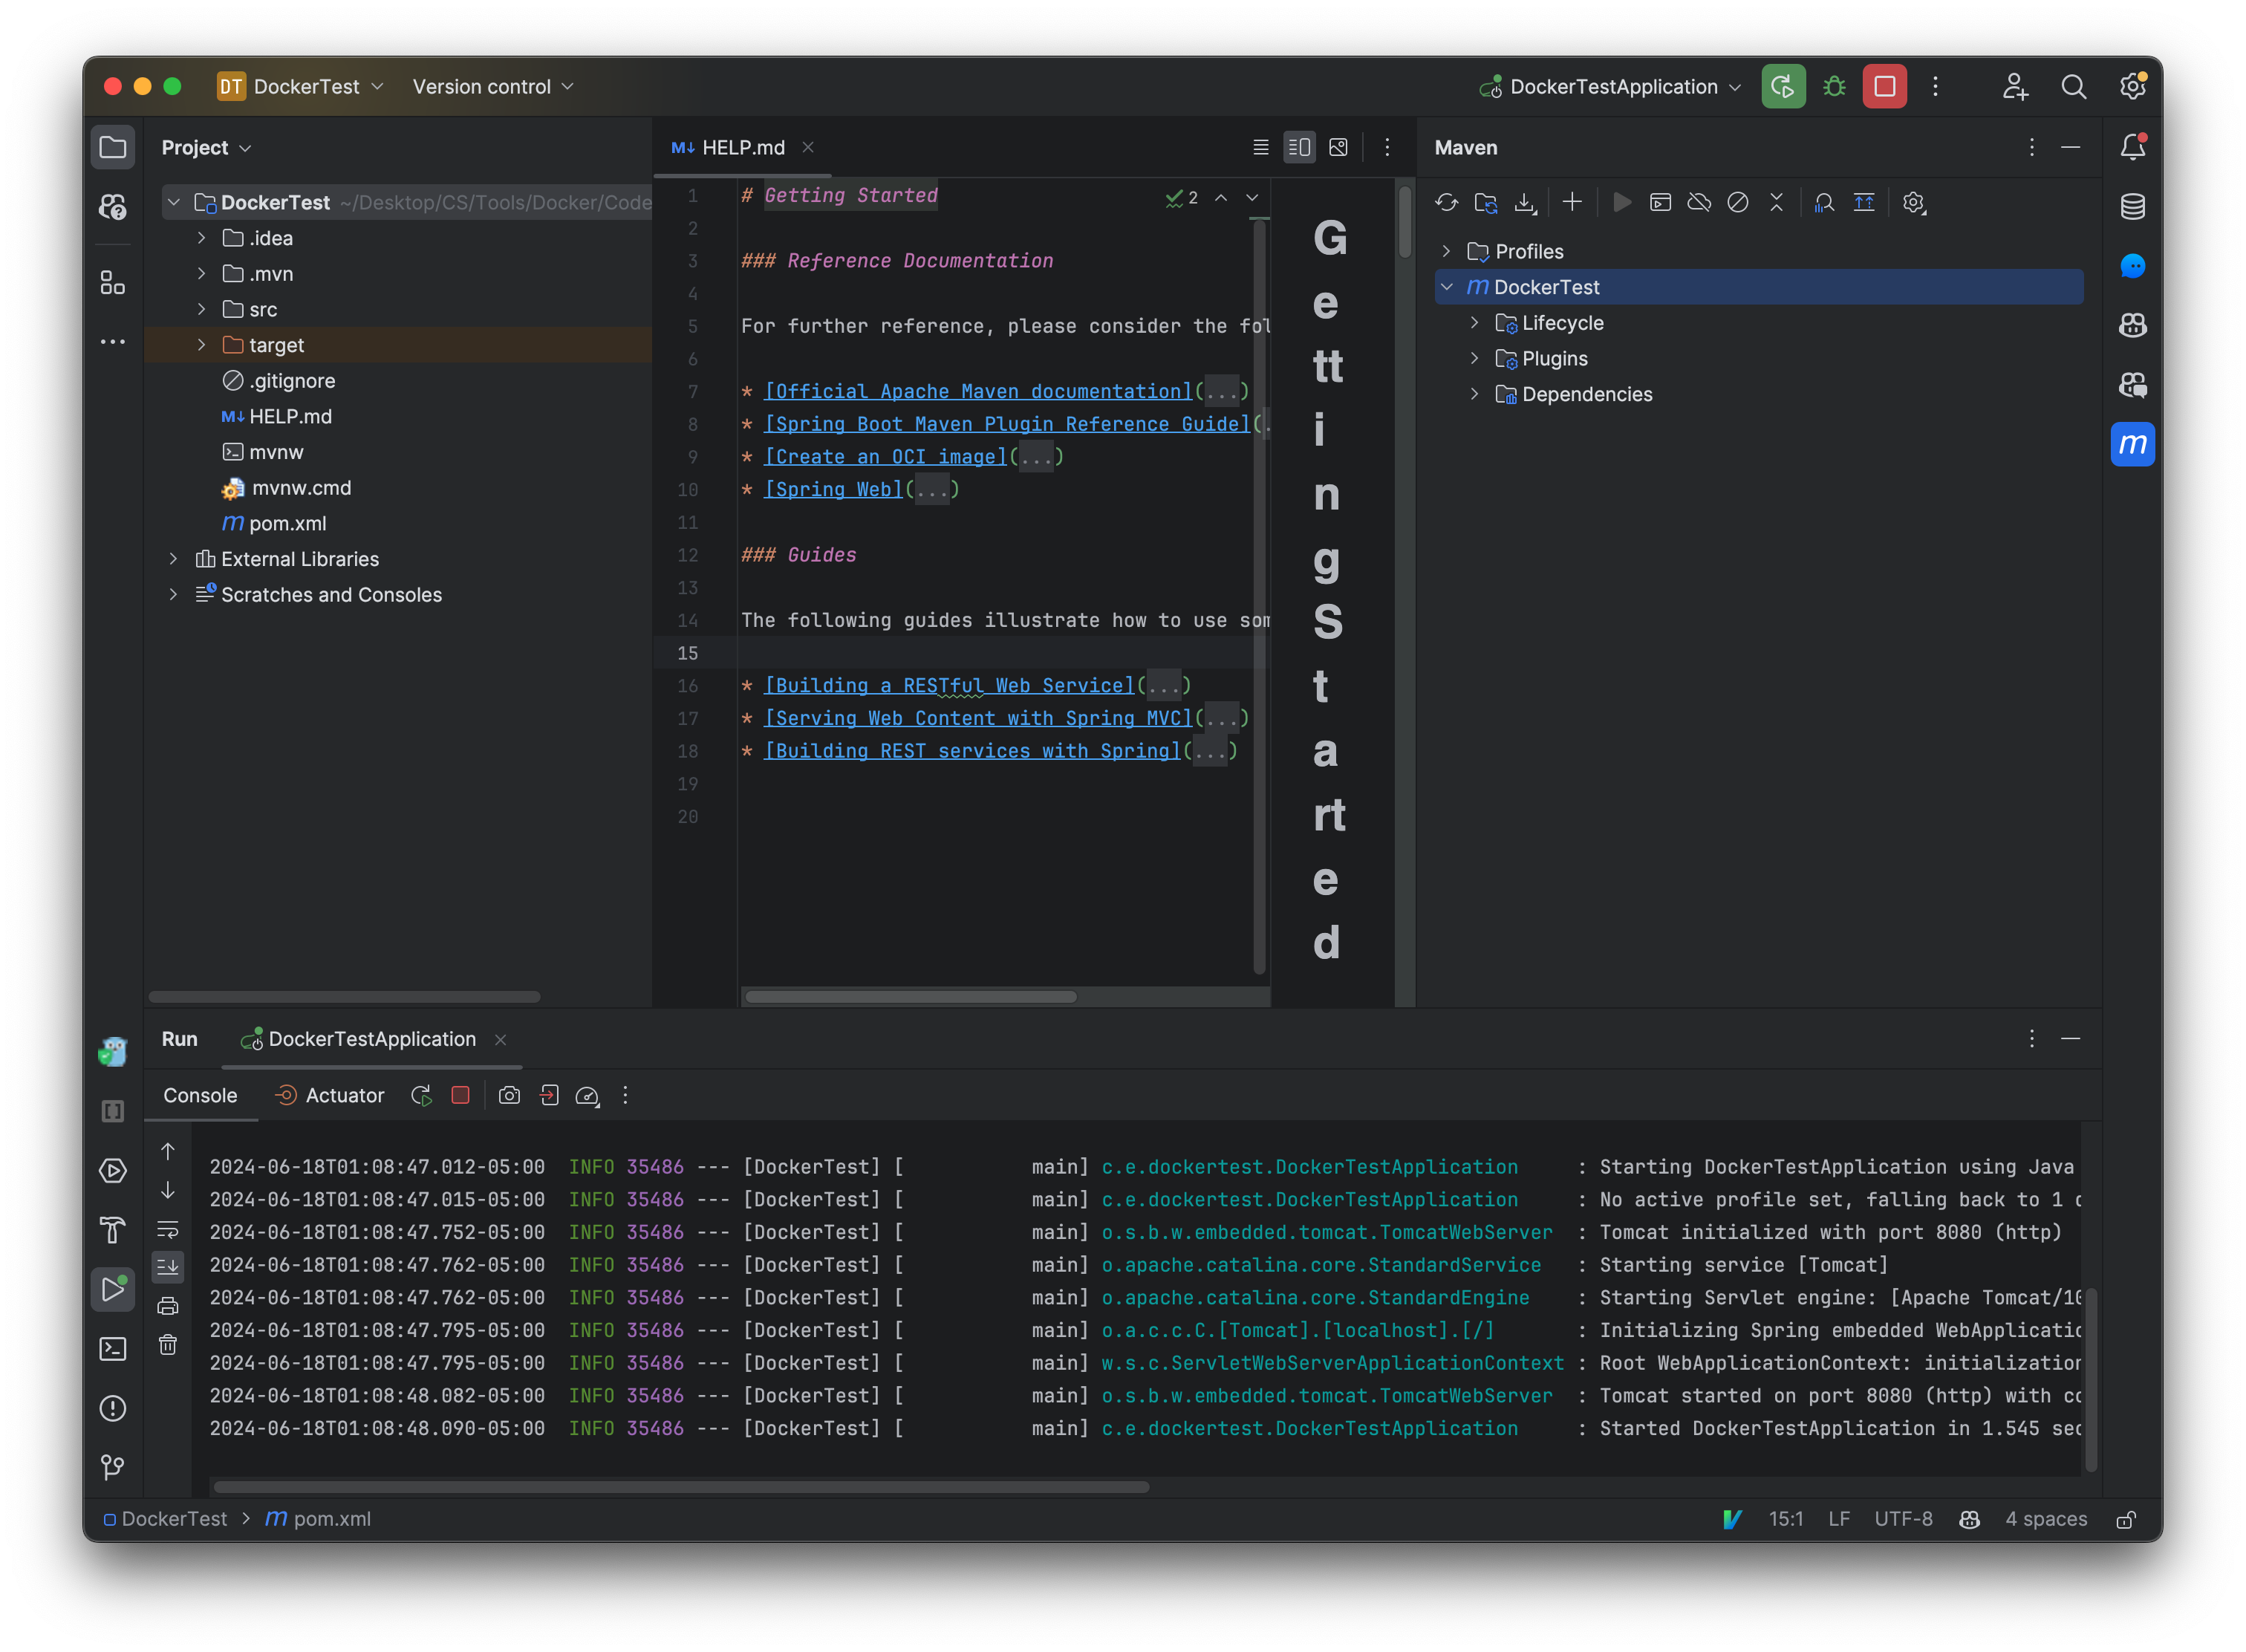Open Create an OCI image link
The image size is (2246, 1652).
coord(886,457)
